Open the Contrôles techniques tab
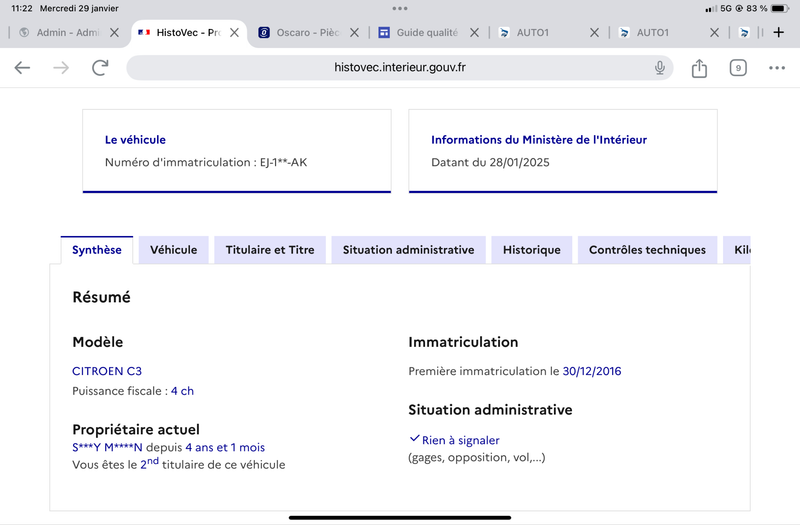 click(x=647, y=250)
